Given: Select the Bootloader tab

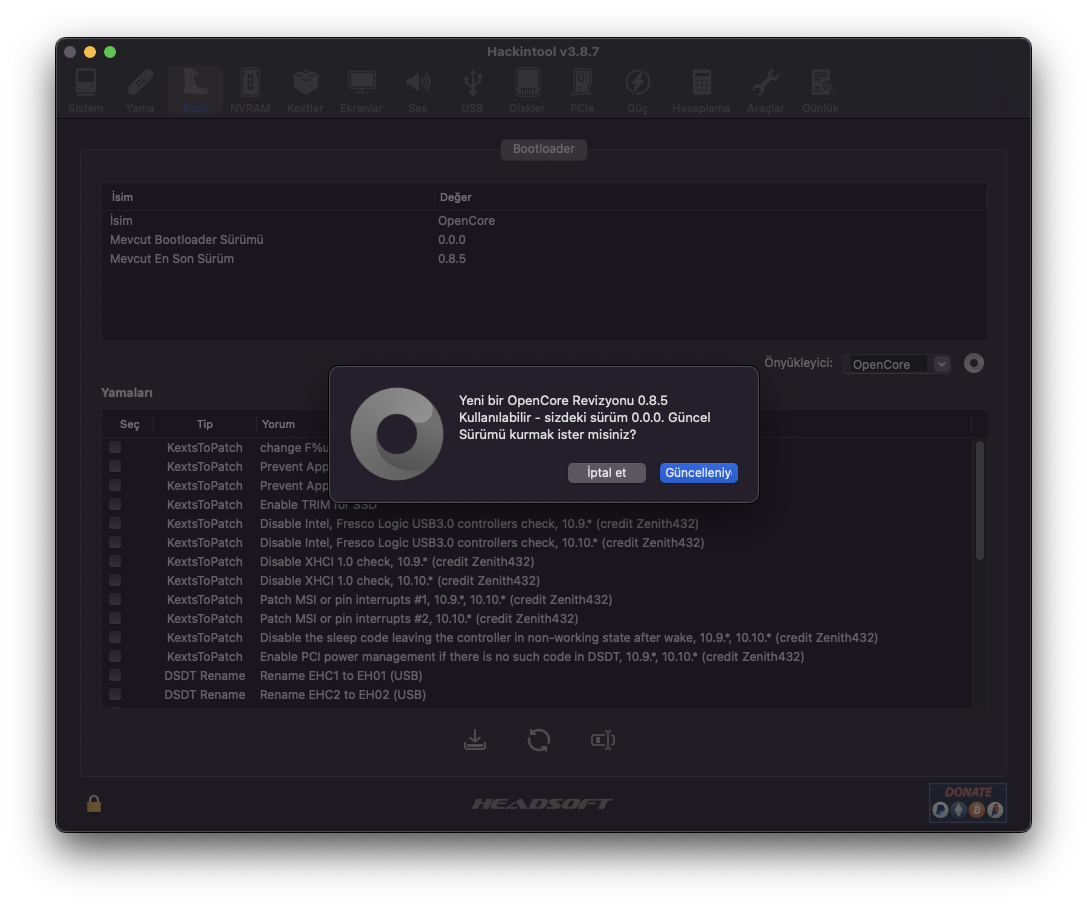Looking at the screenshot, I should pos(543,149).
